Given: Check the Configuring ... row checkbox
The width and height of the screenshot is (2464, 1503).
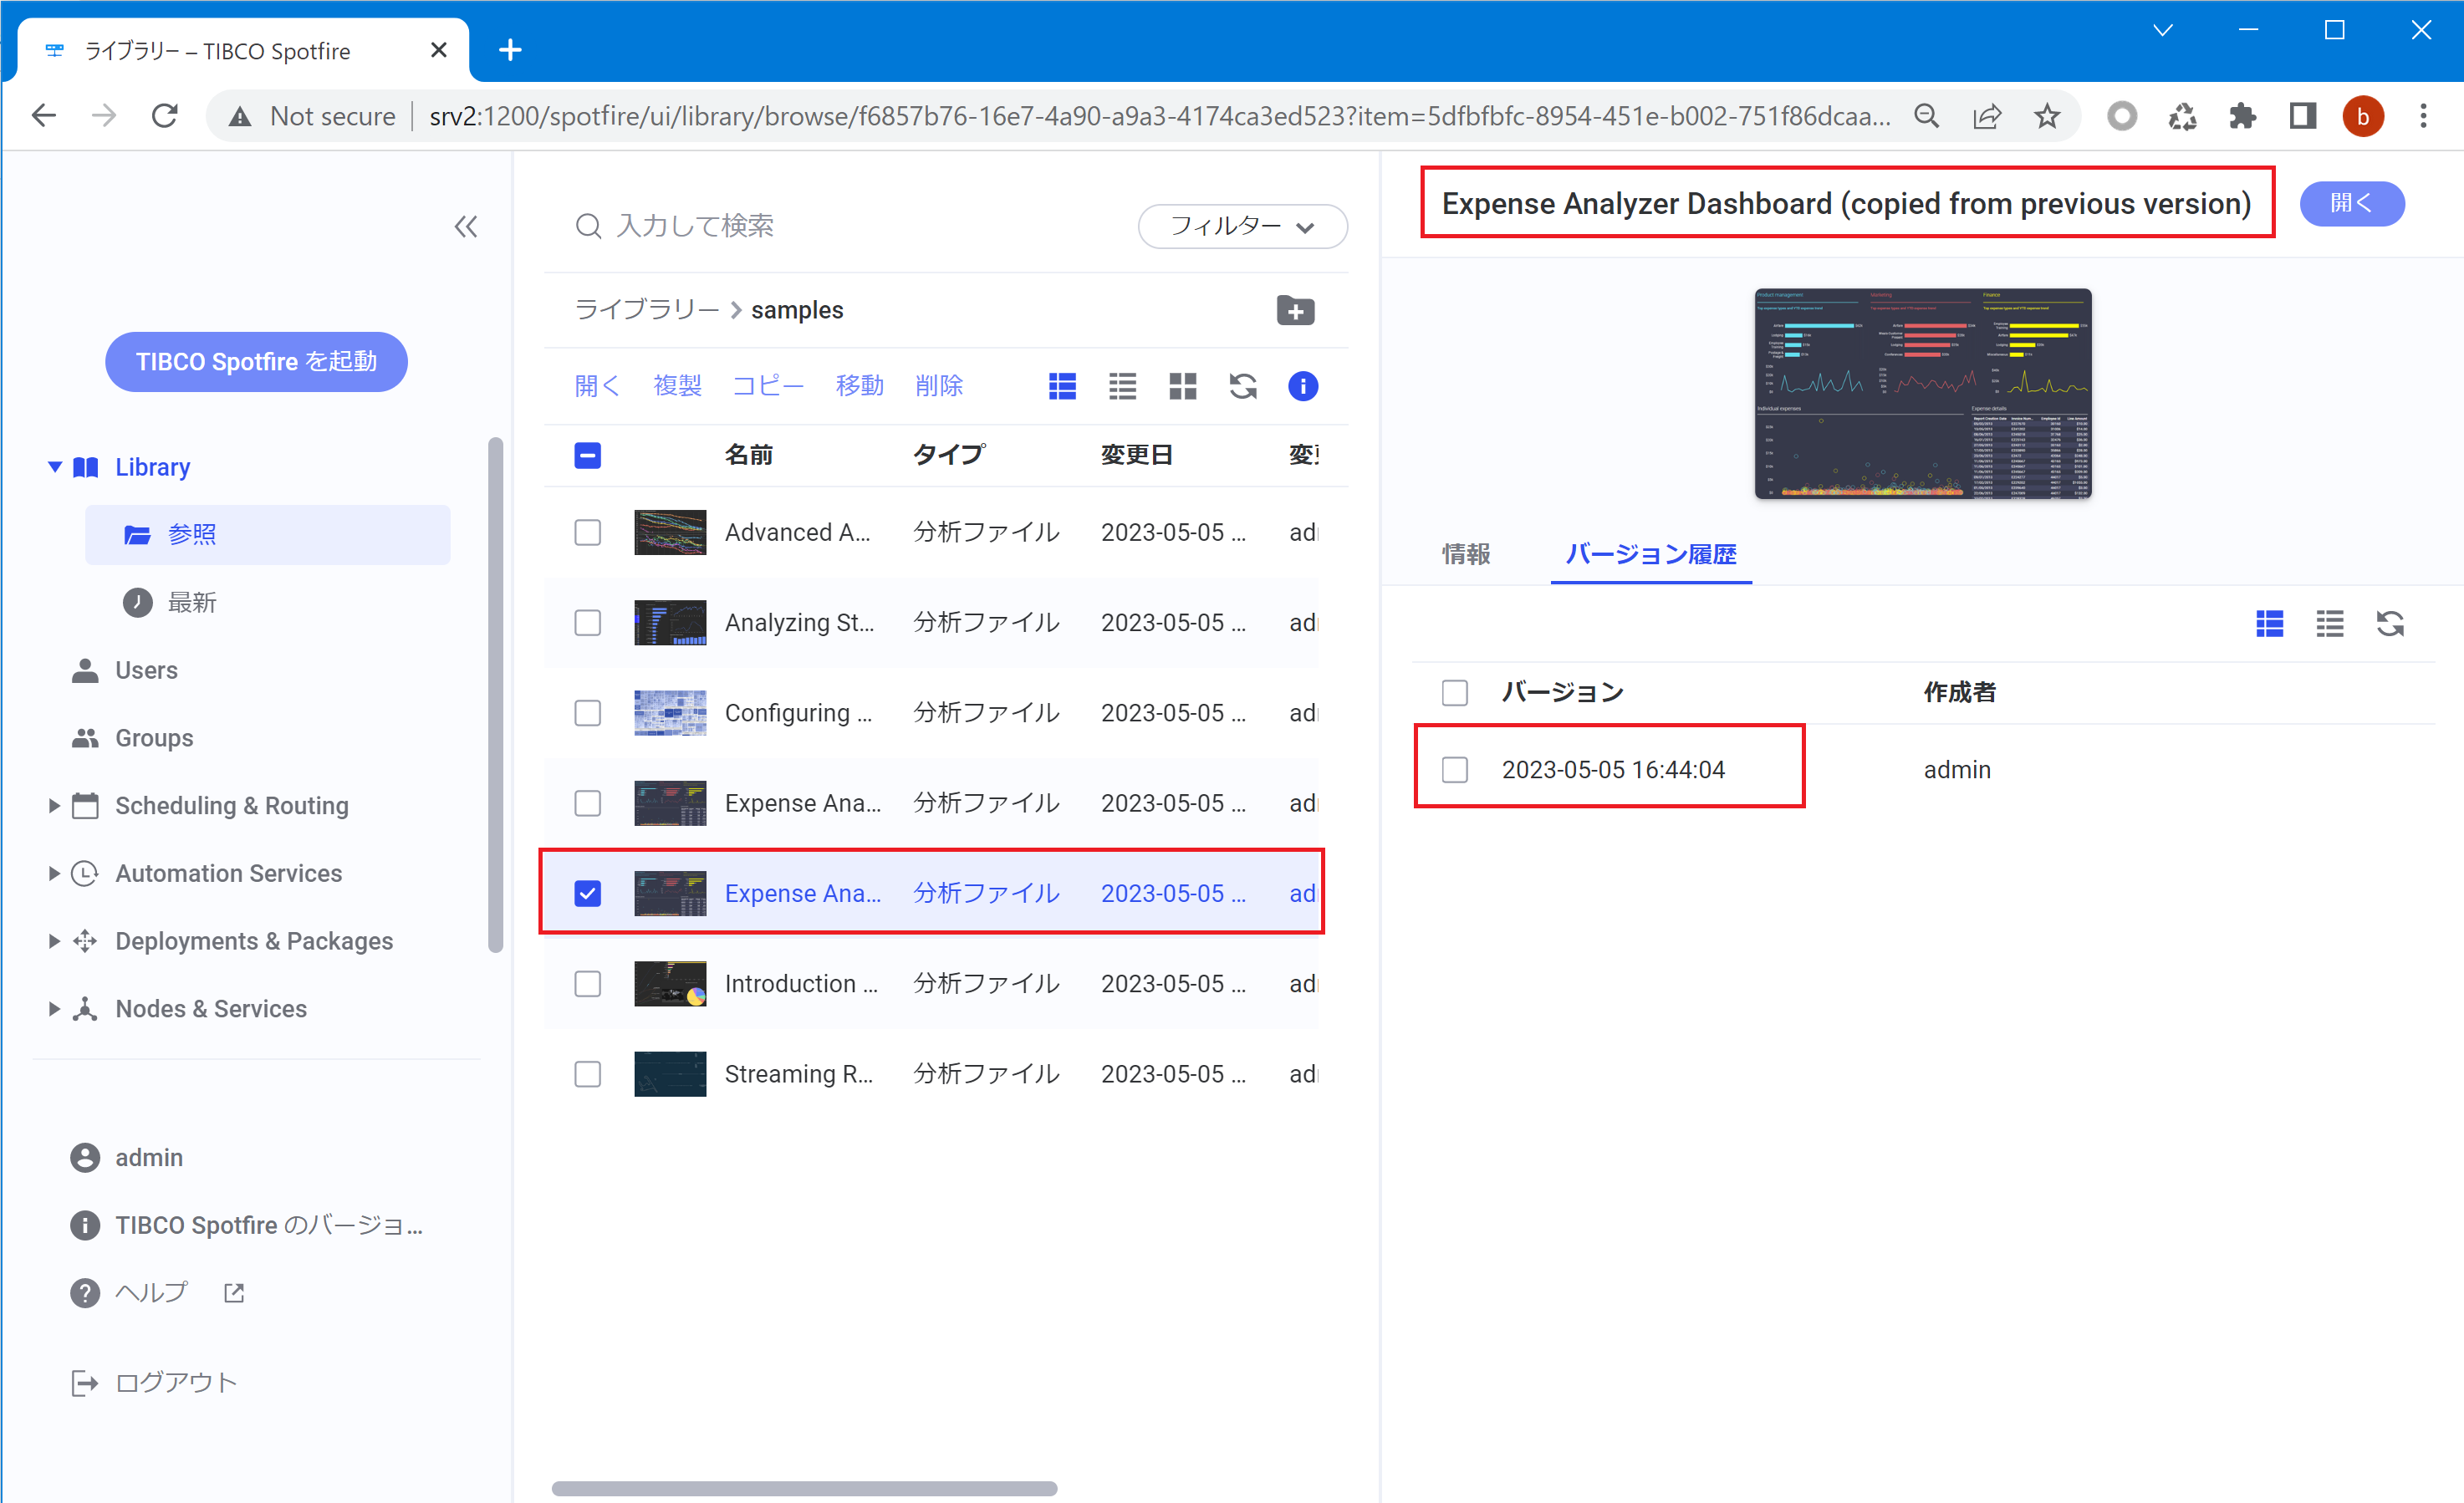Looking at the screenshot, I should pyautogui.click(x=588, y=713).
